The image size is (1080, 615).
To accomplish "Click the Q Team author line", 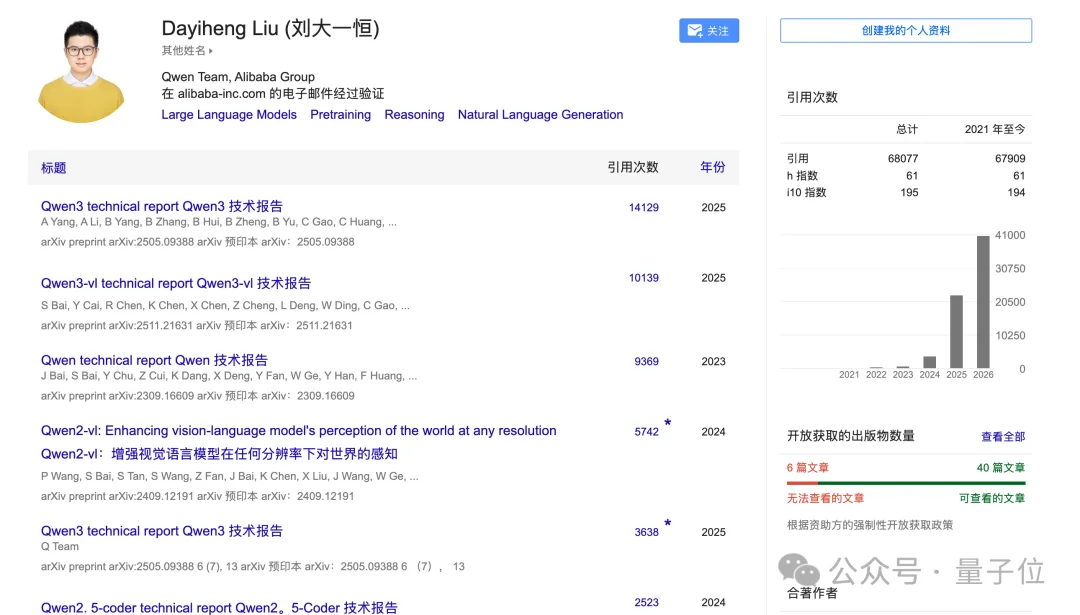I will [x=60, y=546].
